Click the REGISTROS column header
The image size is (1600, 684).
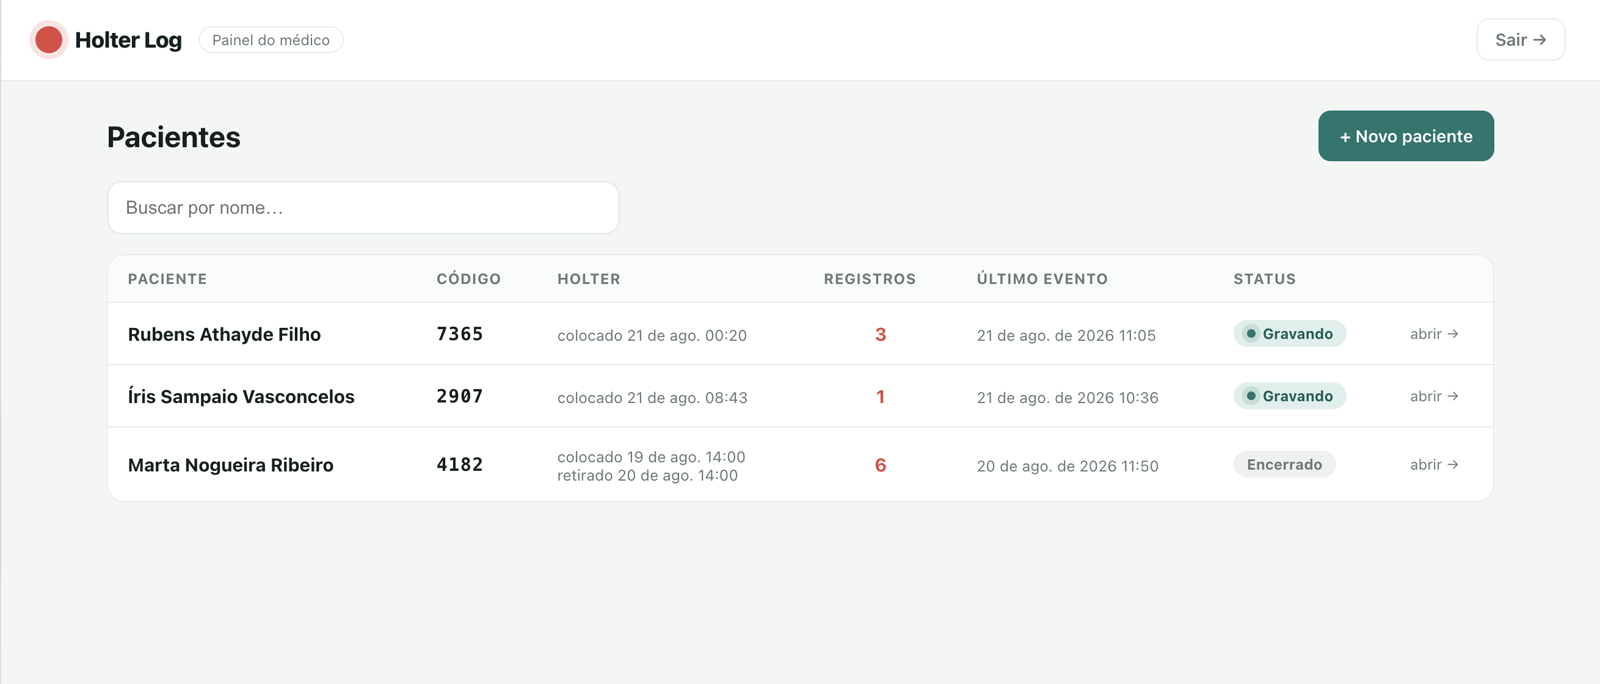click(869, 279)
